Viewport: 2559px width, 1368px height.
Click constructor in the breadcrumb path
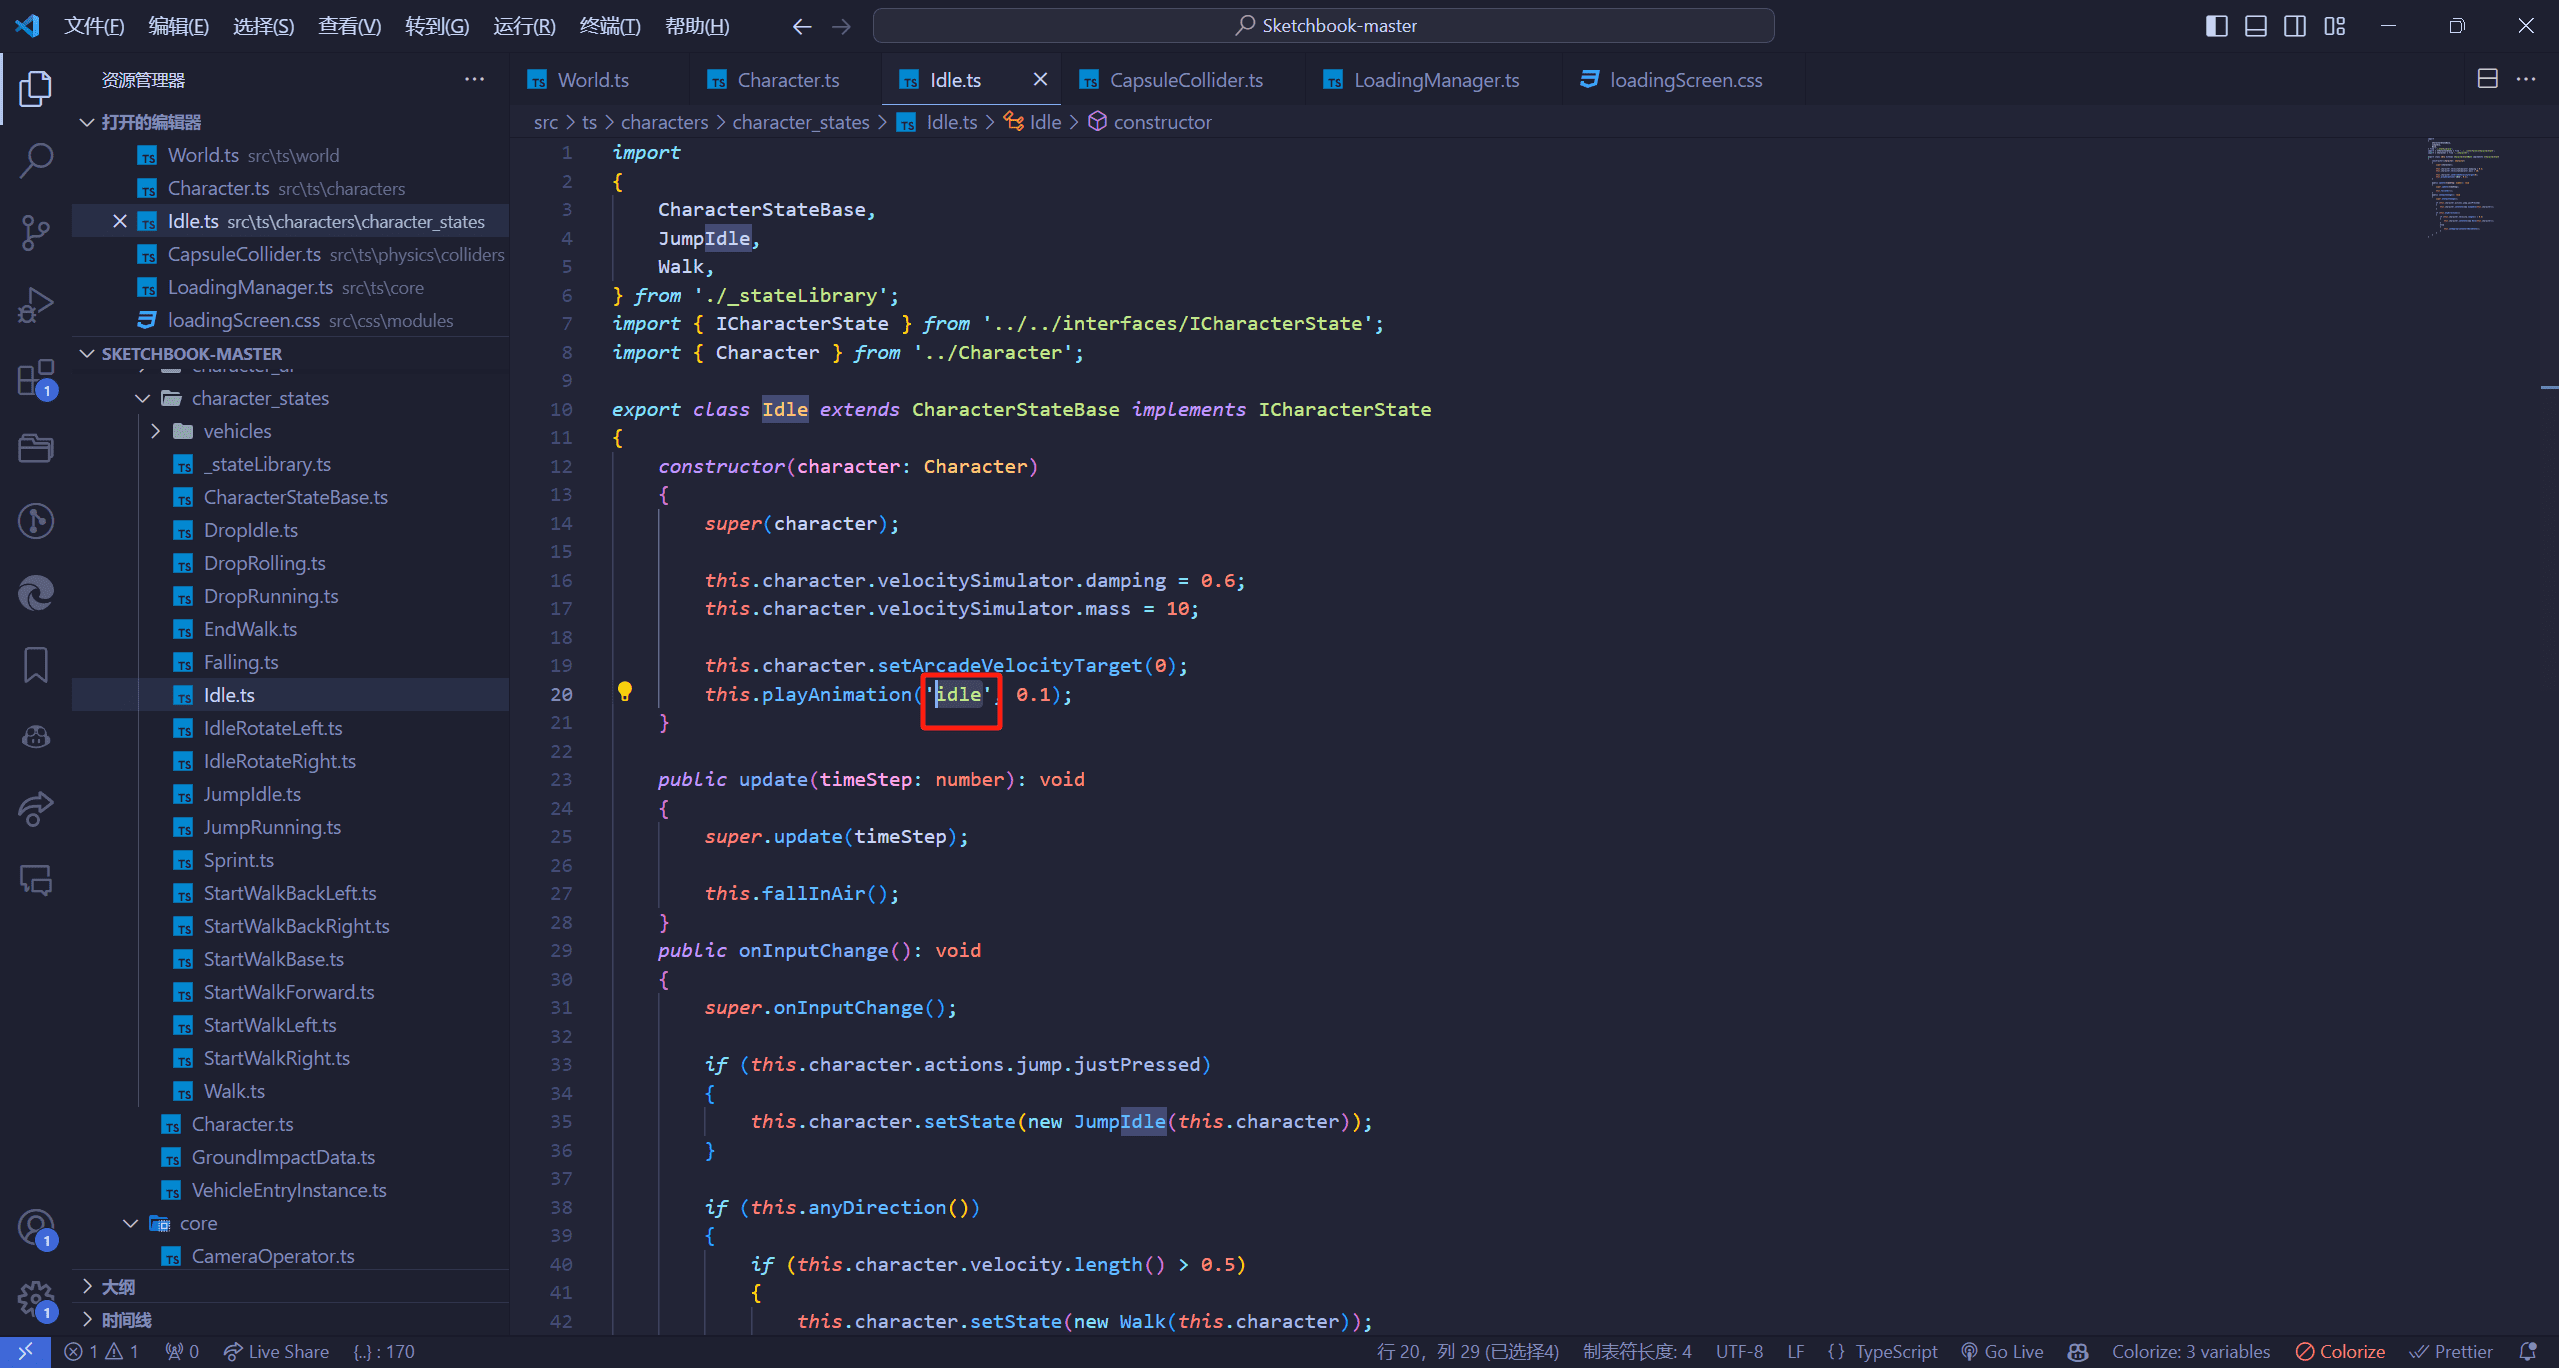(x=1162, y=122)
